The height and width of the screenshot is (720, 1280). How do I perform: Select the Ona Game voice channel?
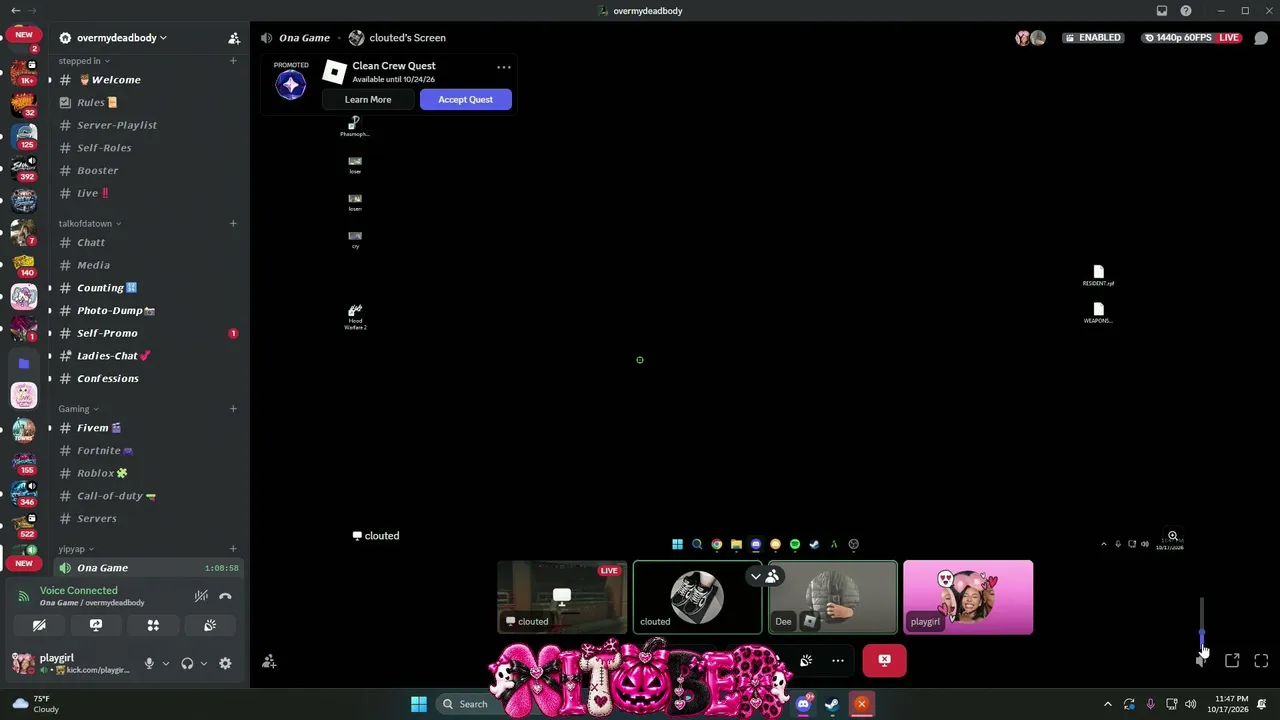(x=148, y=568)
